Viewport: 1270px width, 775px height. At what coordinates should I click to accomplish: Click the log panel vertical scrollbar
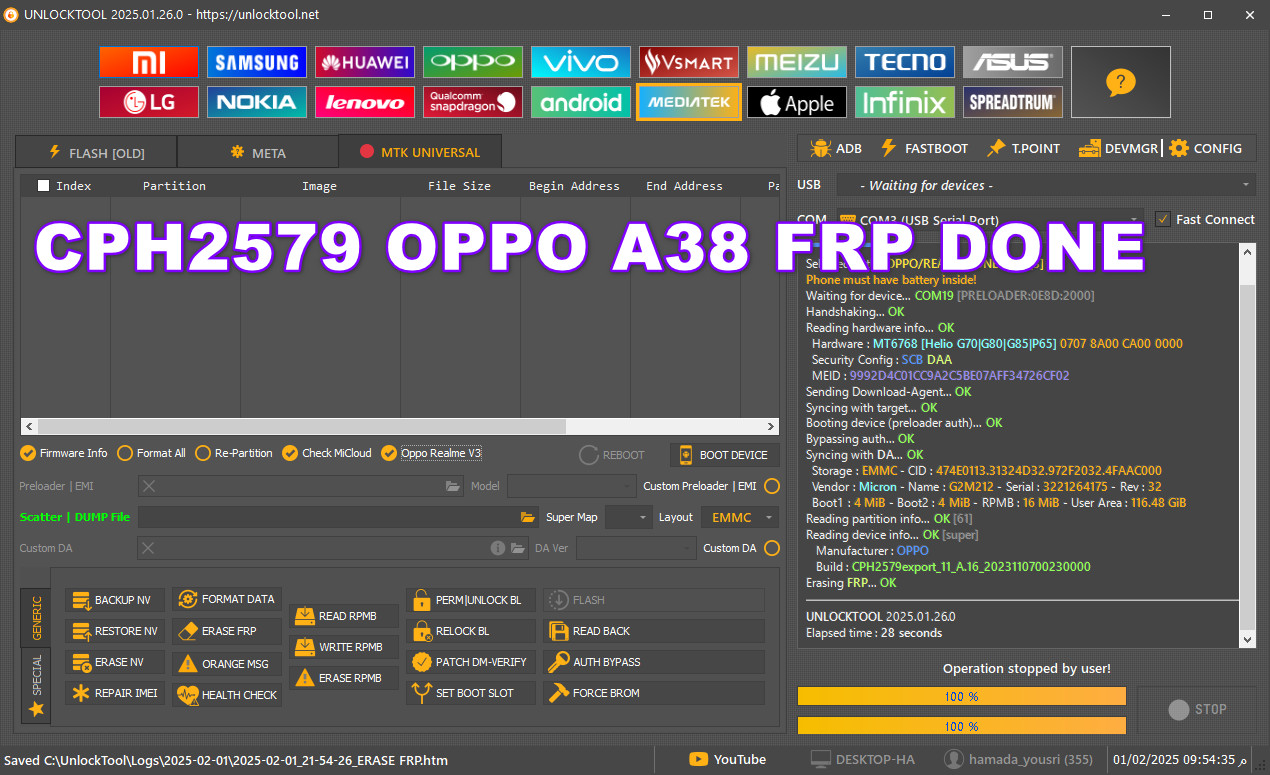pyautogui.click(x=1247, y=445)
